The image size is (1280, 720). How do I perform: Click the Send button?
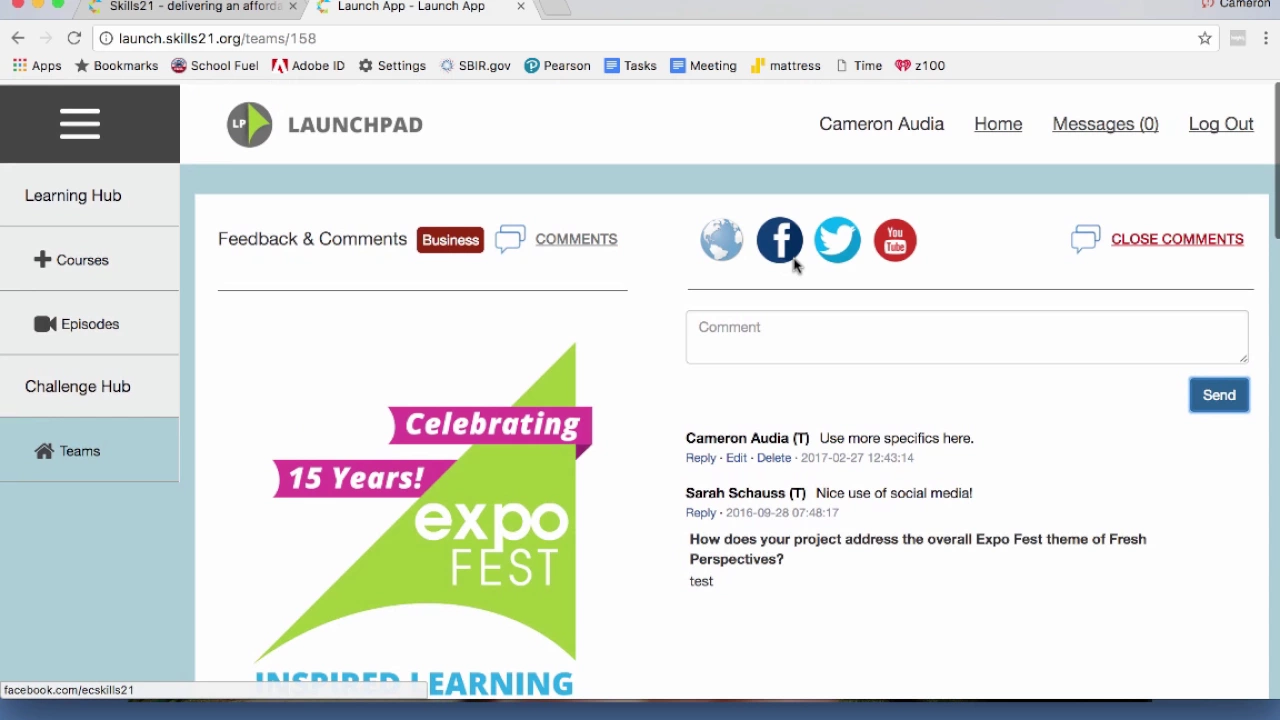(1219, 395)
